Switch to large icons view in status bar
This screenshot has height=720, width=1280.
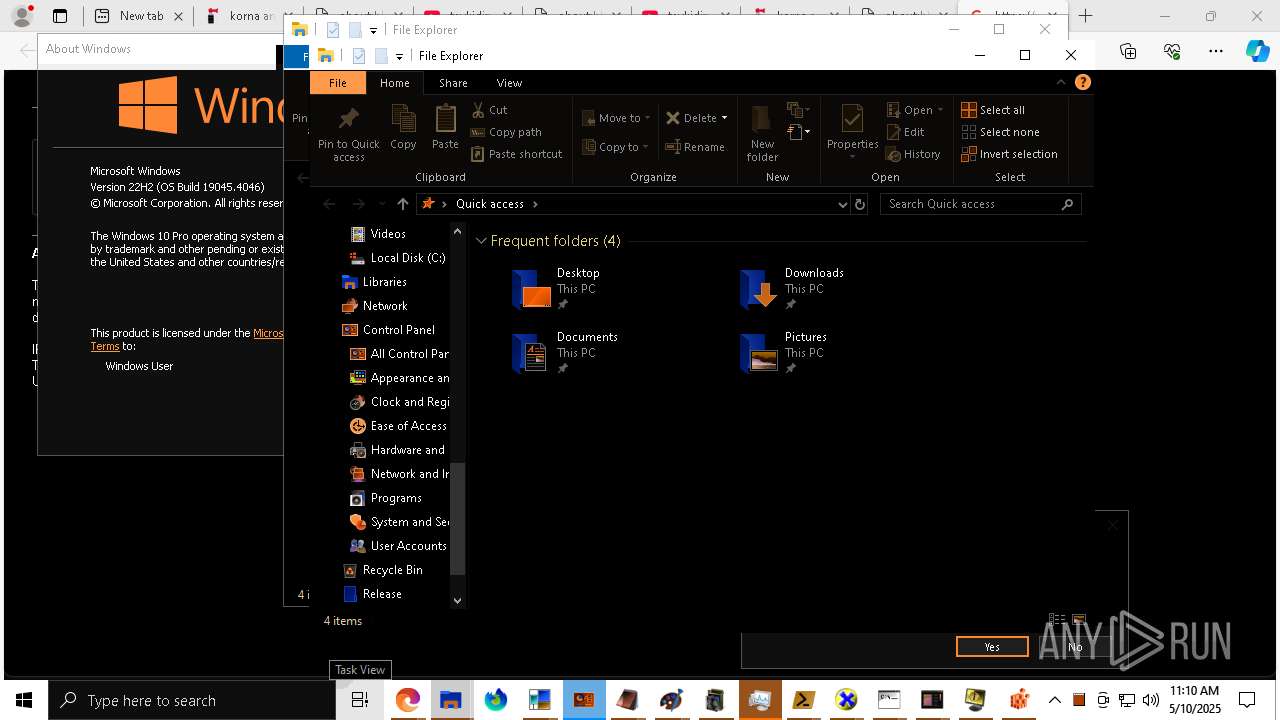[1079, 620]
